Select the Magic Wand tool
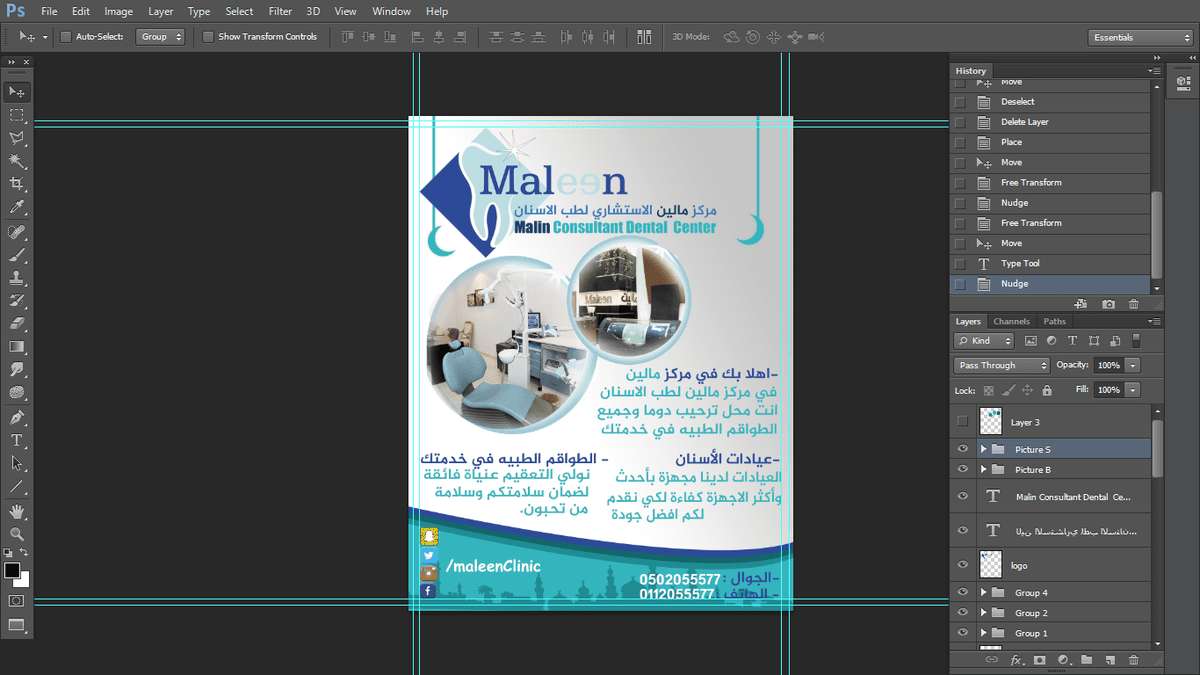Viewport: 1200px width, 675px height. click(x=17, y=161)
